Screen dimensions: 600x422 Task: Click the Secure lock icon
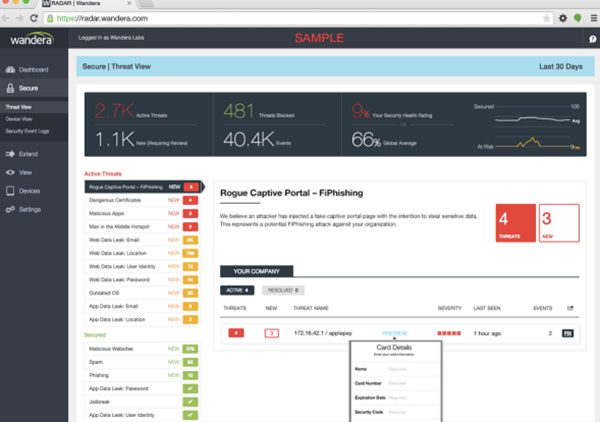(x=10, y=88)
